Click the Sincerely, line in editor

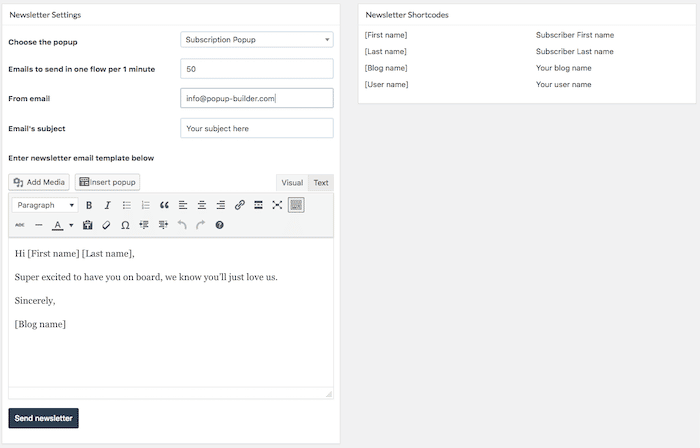pos(35,301)
